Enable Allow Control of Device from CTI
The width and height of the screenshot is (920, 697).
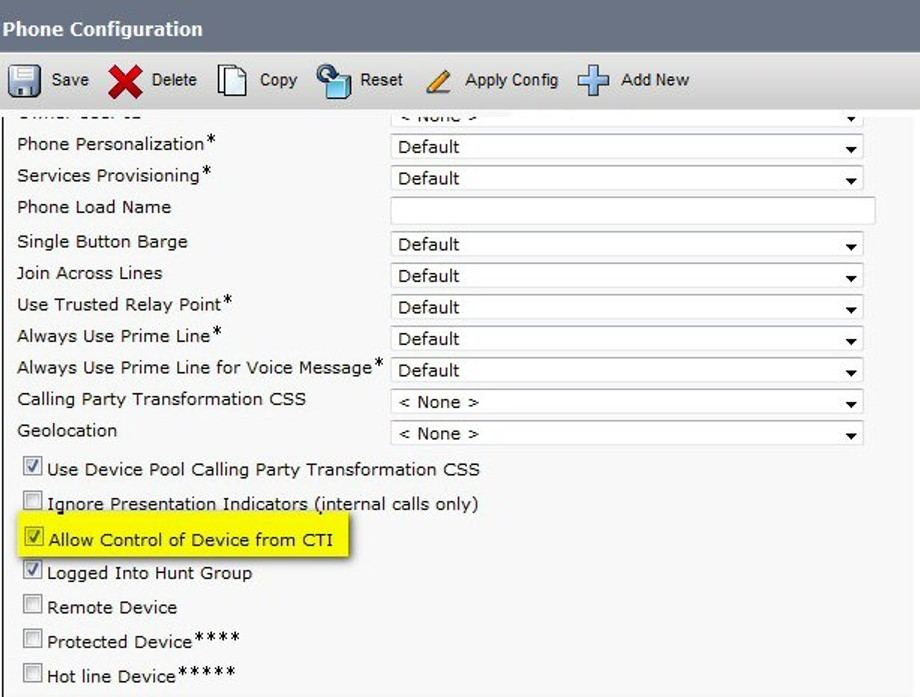[34, 539]
